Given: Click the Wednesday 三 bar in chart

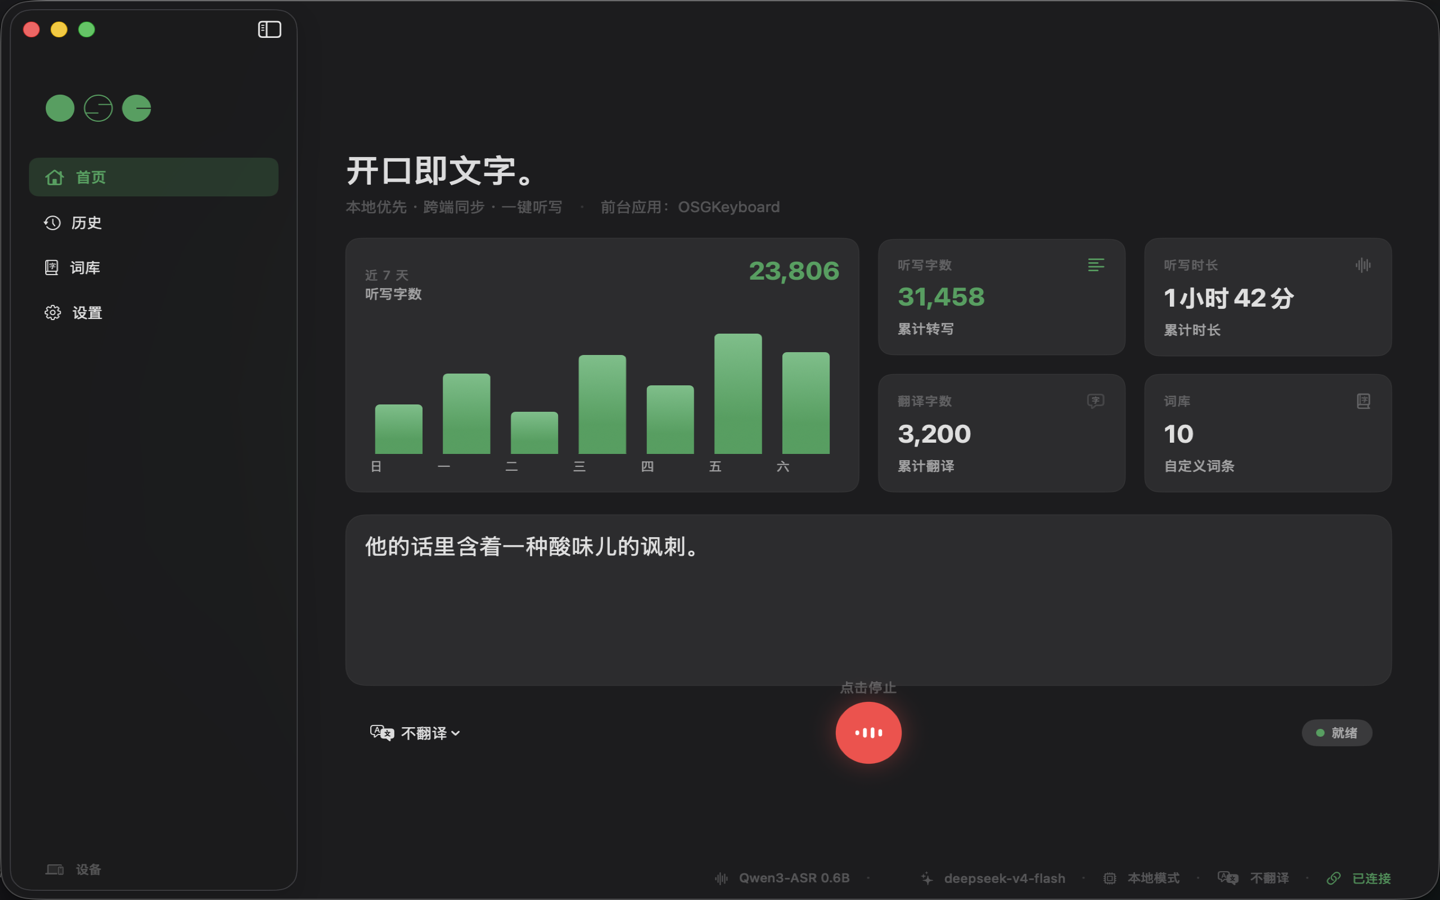Looking at the screenshot, I should tap(602, 405).
